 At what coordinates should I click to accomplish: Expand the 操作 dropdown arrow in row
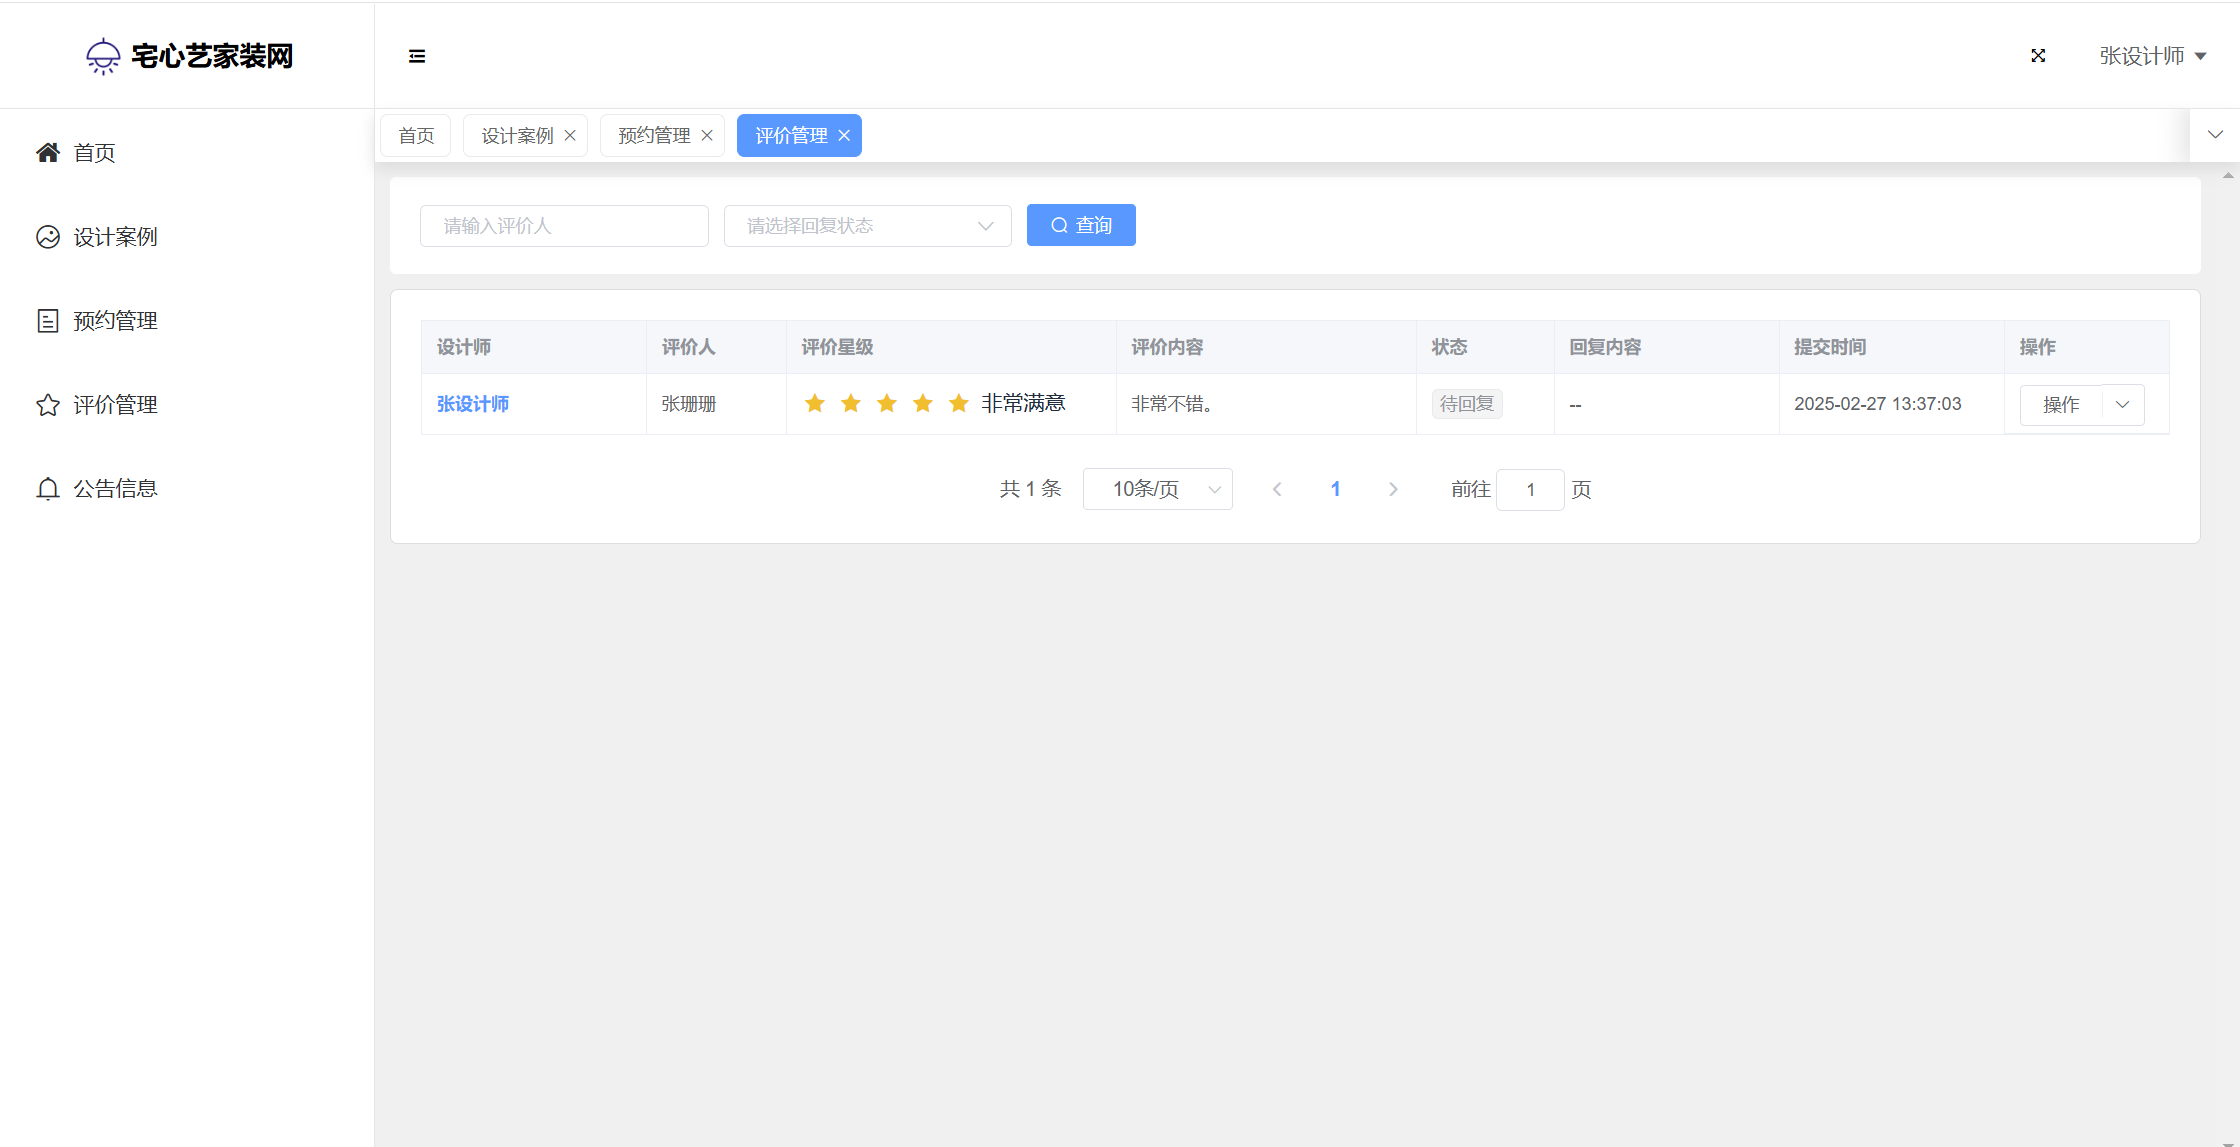[x=2122, y=405]
